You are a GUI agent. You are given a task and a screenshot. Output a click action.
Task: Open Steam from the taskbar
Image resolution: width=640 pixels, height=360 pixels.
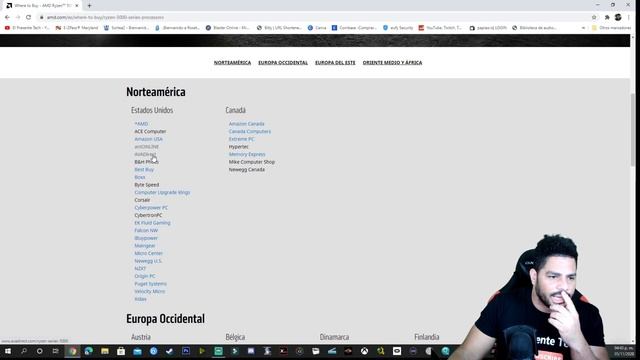coord(169,351)
